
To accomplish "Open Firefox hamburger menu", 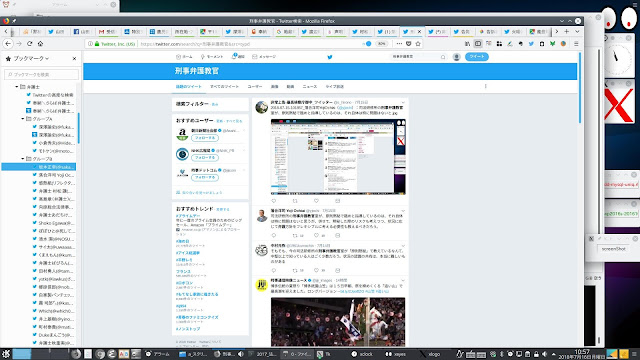I will click(x=576, y=44).
